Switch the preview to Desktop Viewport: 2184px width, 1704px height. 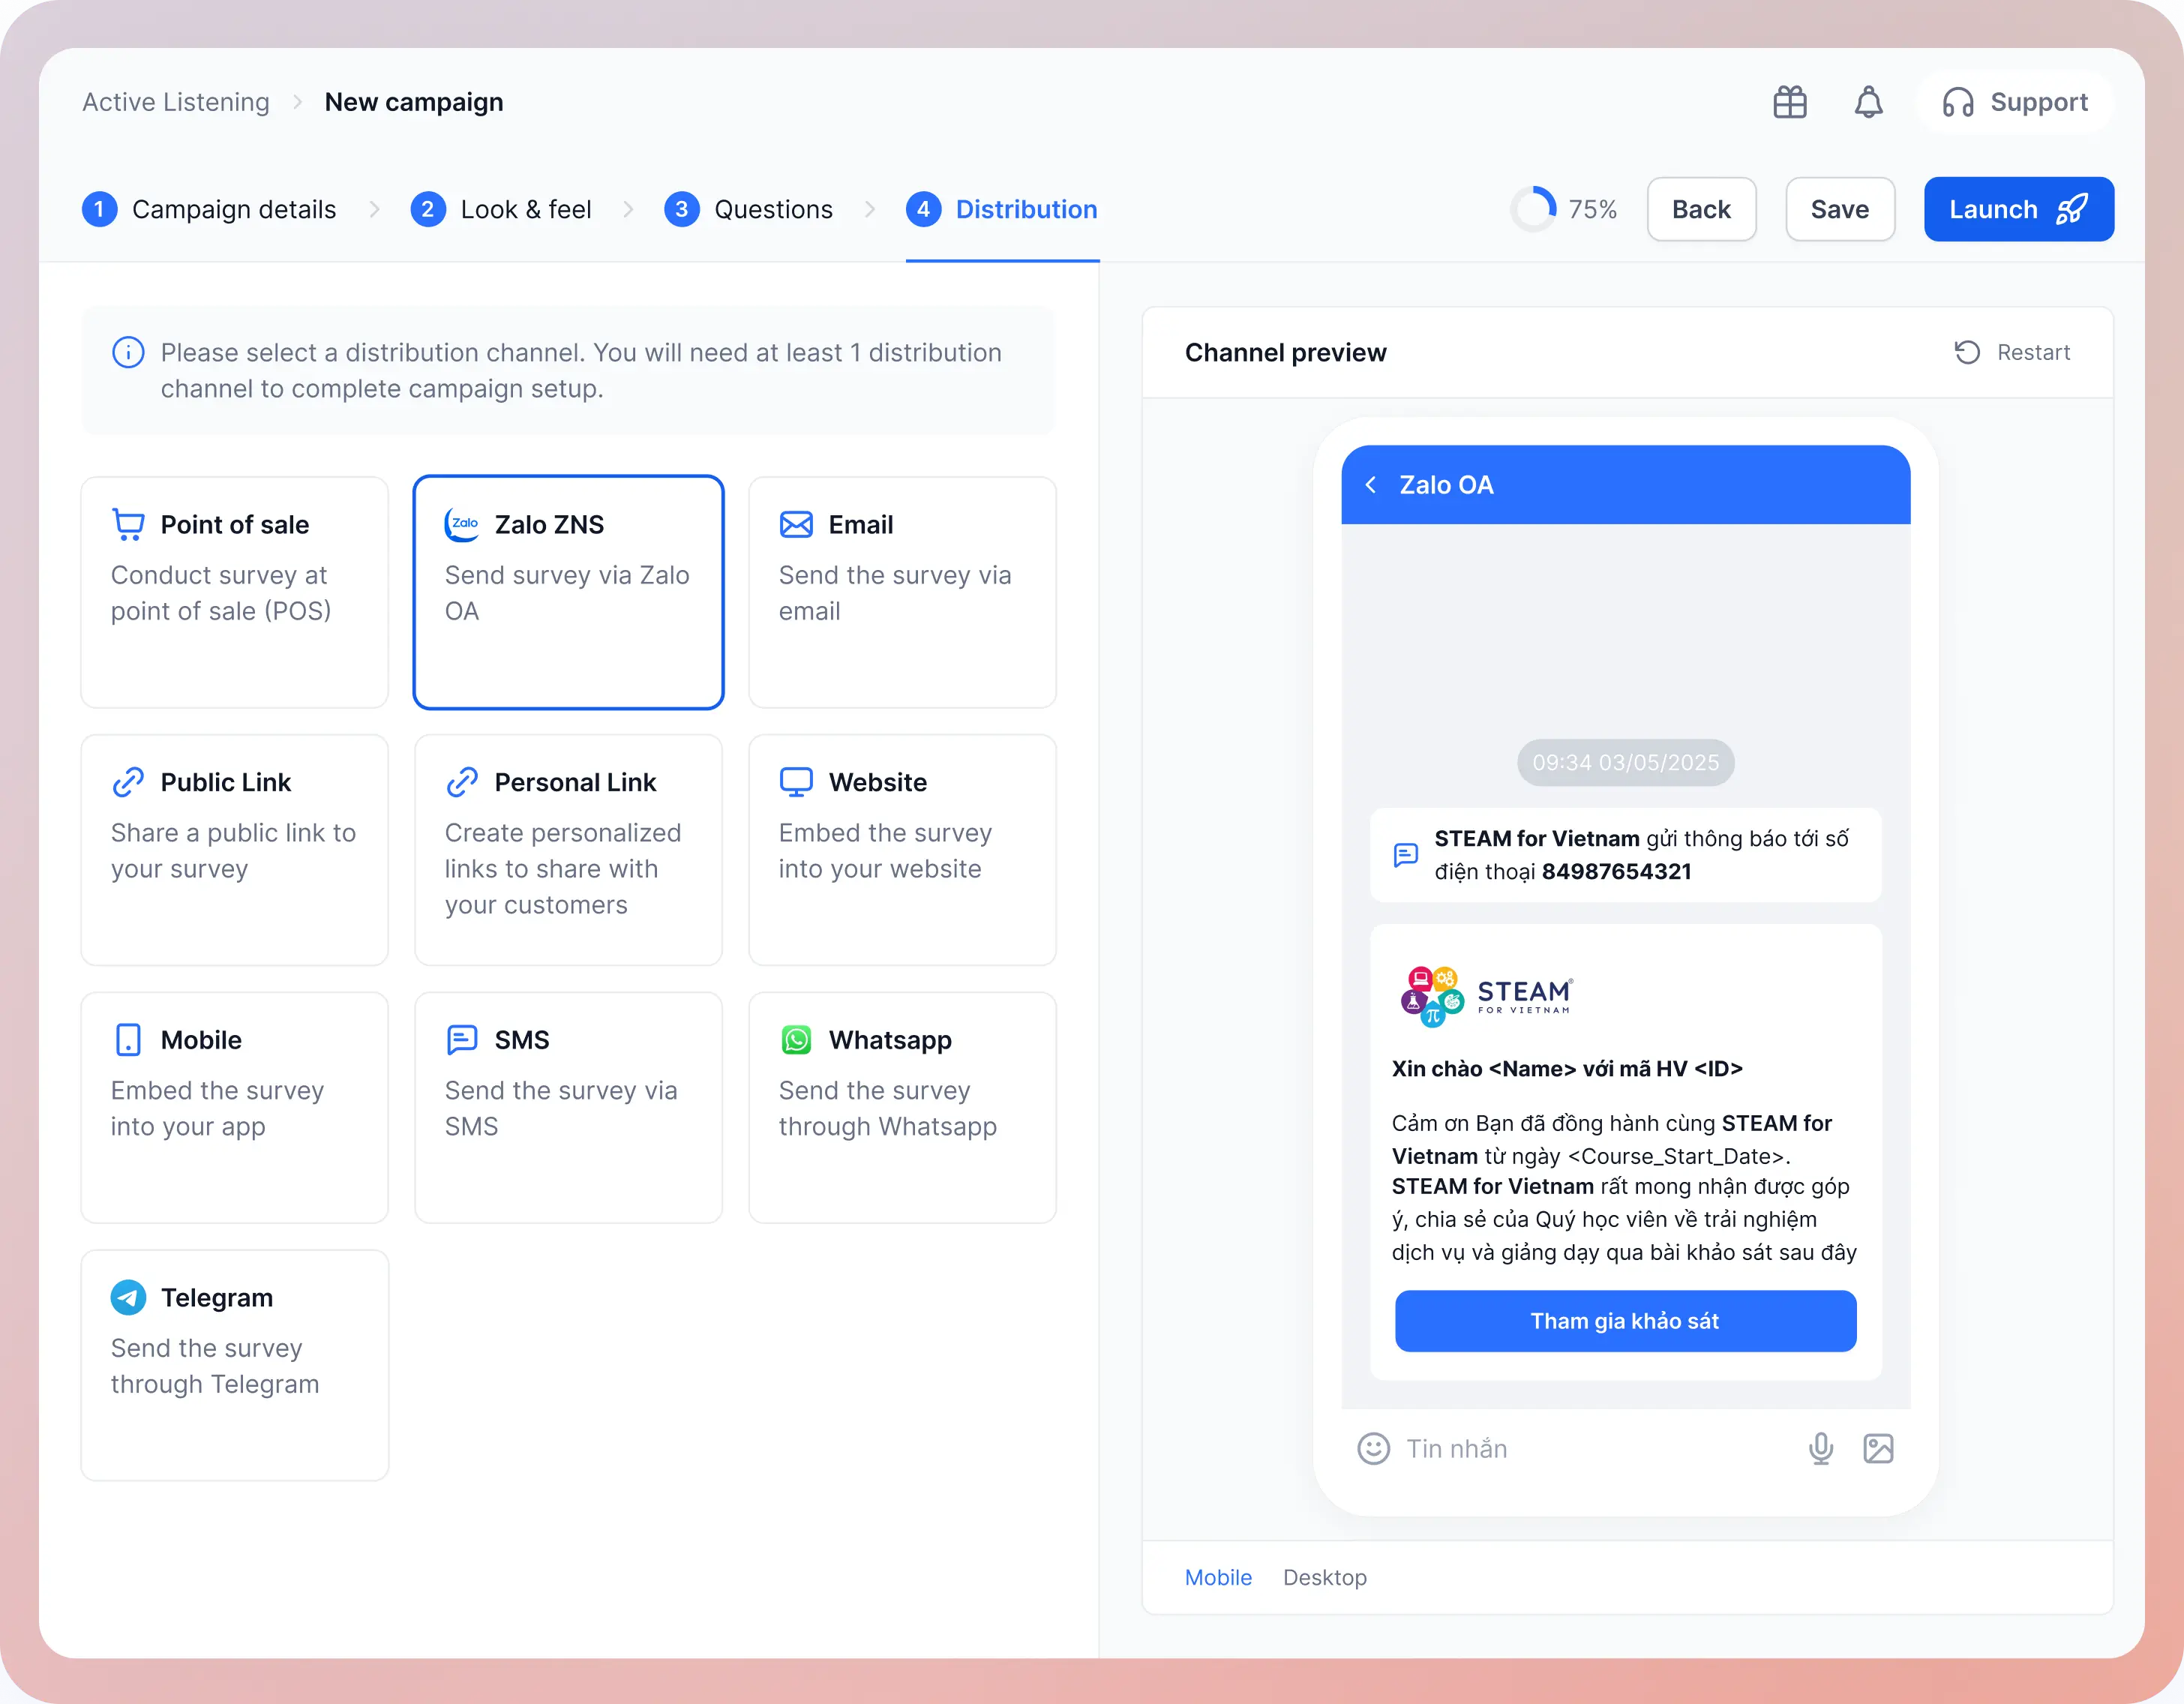click(x=1324, y=1577)
